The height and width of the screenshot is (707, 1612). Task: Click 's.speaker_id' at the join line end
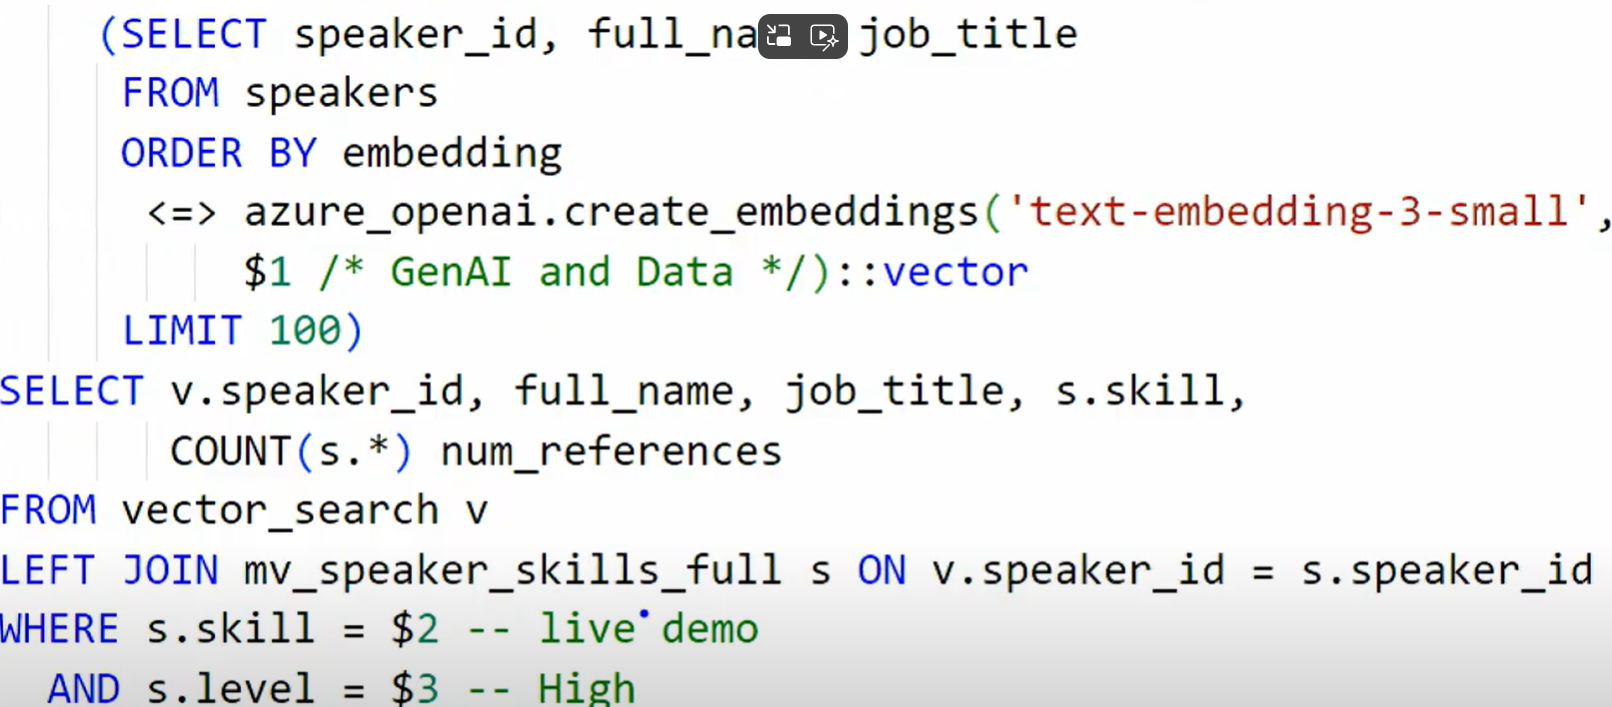[x=1446, y=571]
